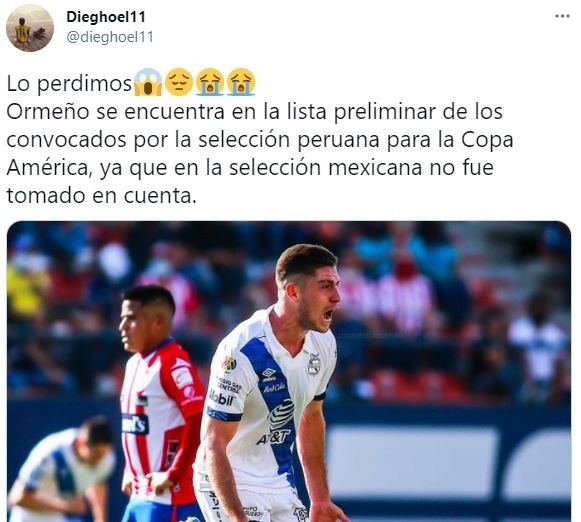Click the Umbro logo on the white jersey
Image resolution: width=581 pixels, height=522 pixels.
269,374
